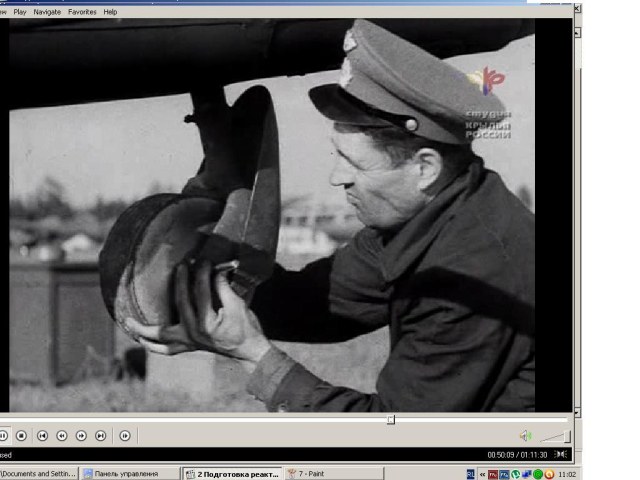Expand hidden system tray icons
Image resolution: width=640 pixels, height=480 pixels.
[483, 473]
